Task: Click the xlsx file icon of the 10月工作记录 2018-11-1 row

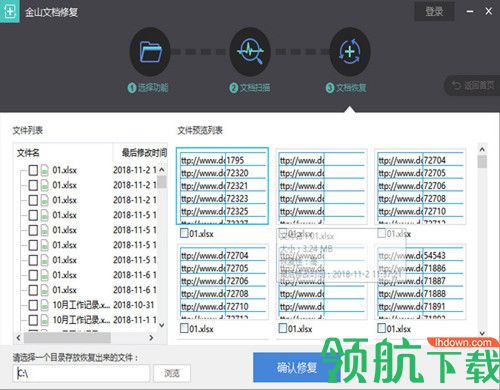Action: pos(45,320)
